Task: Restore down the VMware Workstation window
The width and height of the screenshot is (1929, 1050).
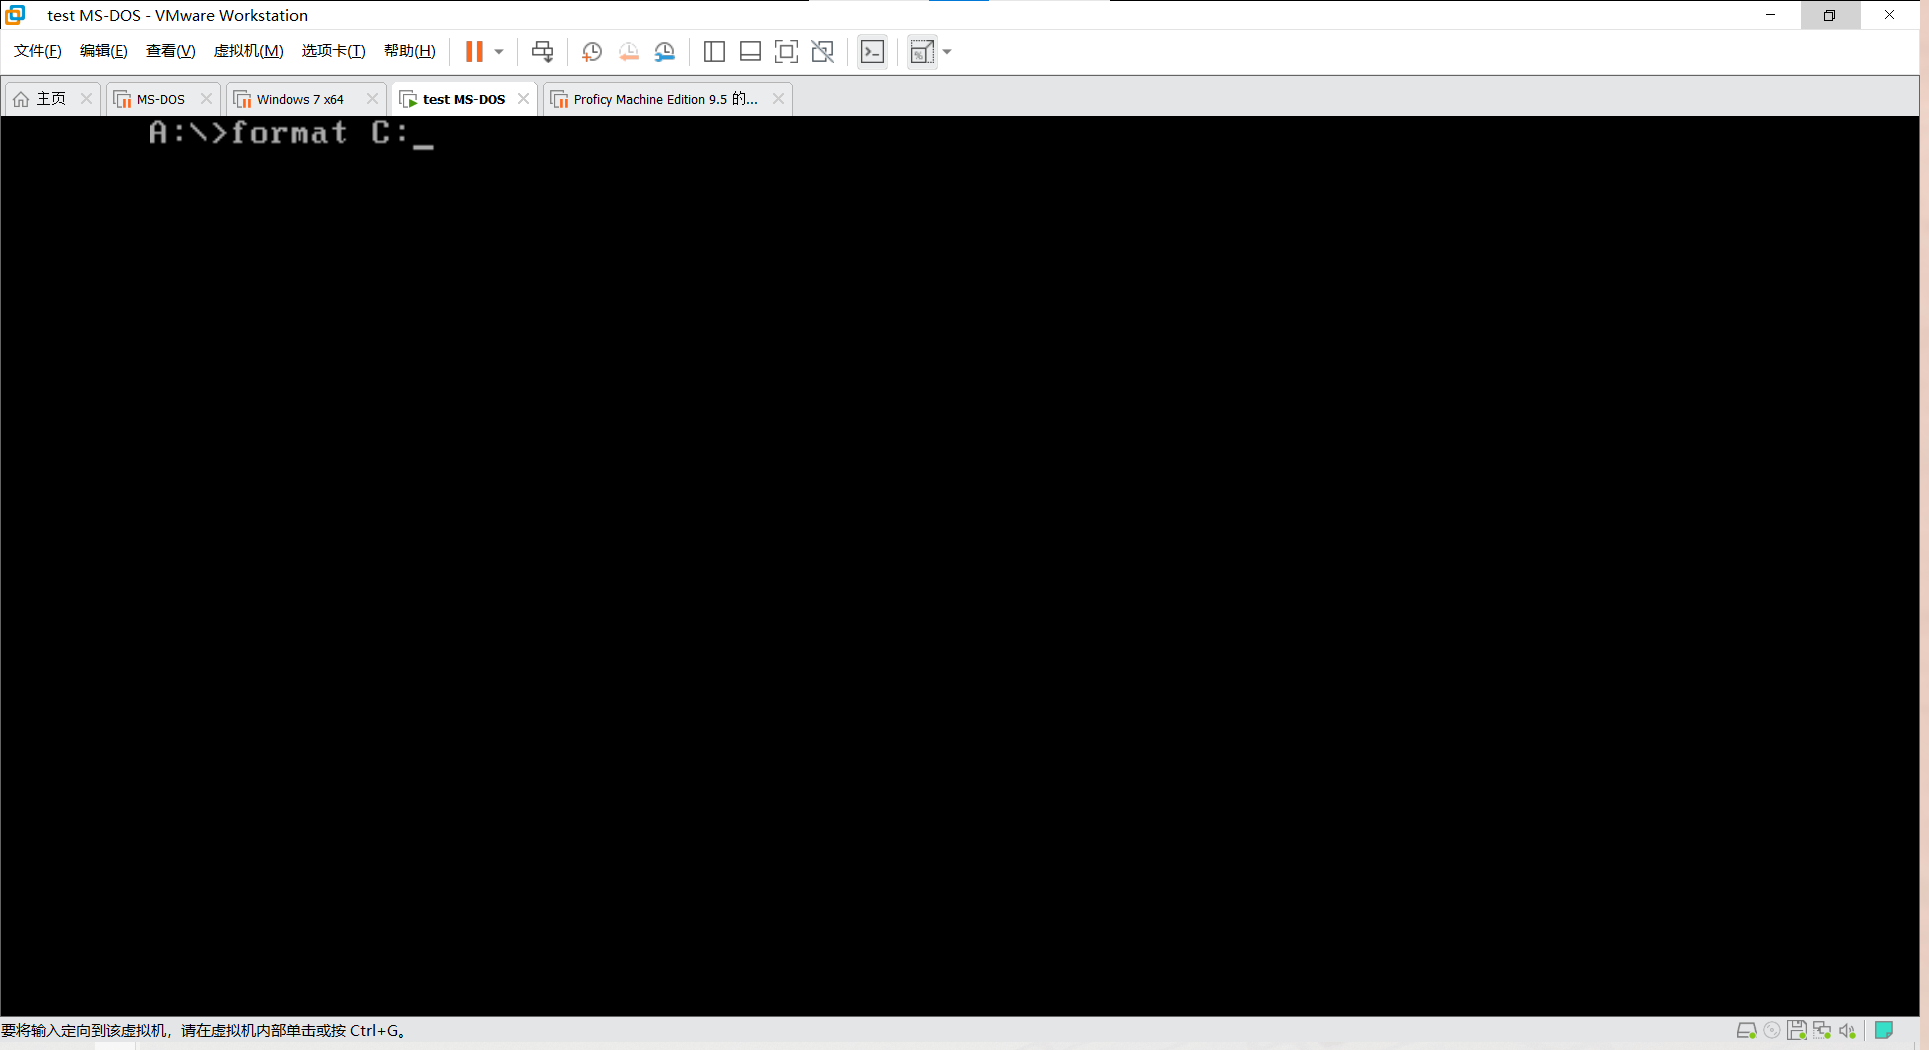Action: click(1830, 15)
